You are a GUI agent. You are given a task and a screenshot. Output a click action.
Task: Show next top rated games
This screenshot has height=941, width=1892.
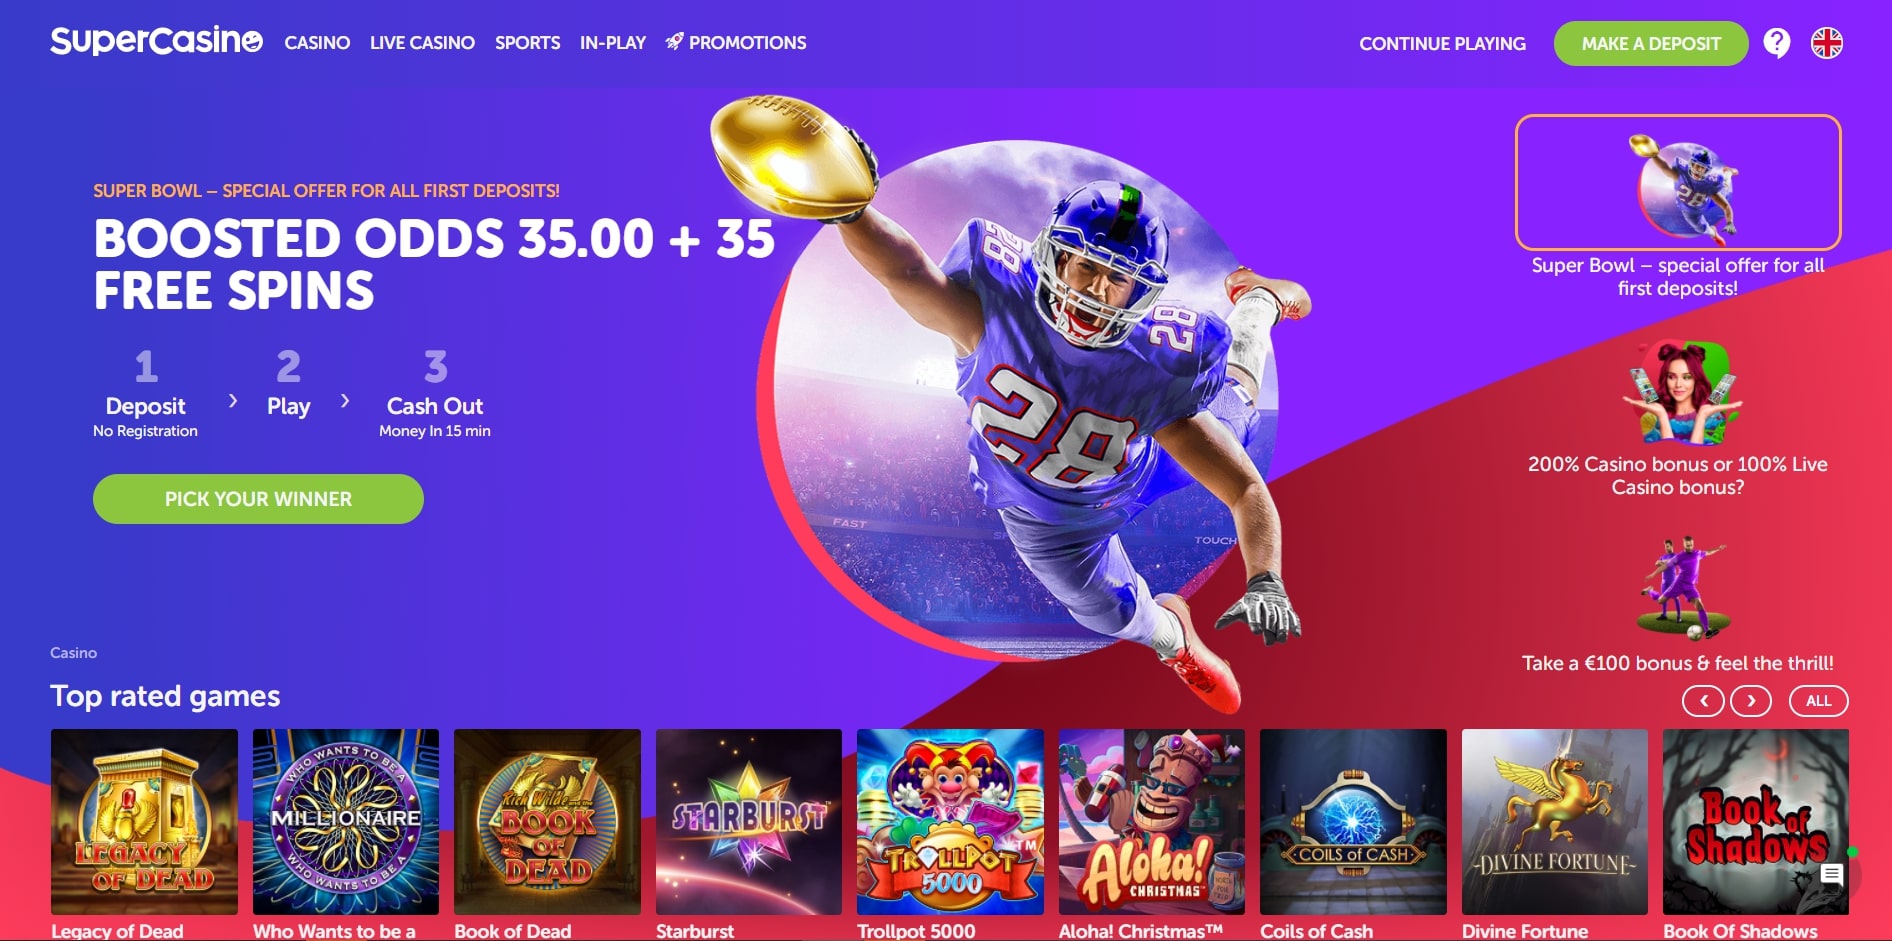coord(1751,701)
